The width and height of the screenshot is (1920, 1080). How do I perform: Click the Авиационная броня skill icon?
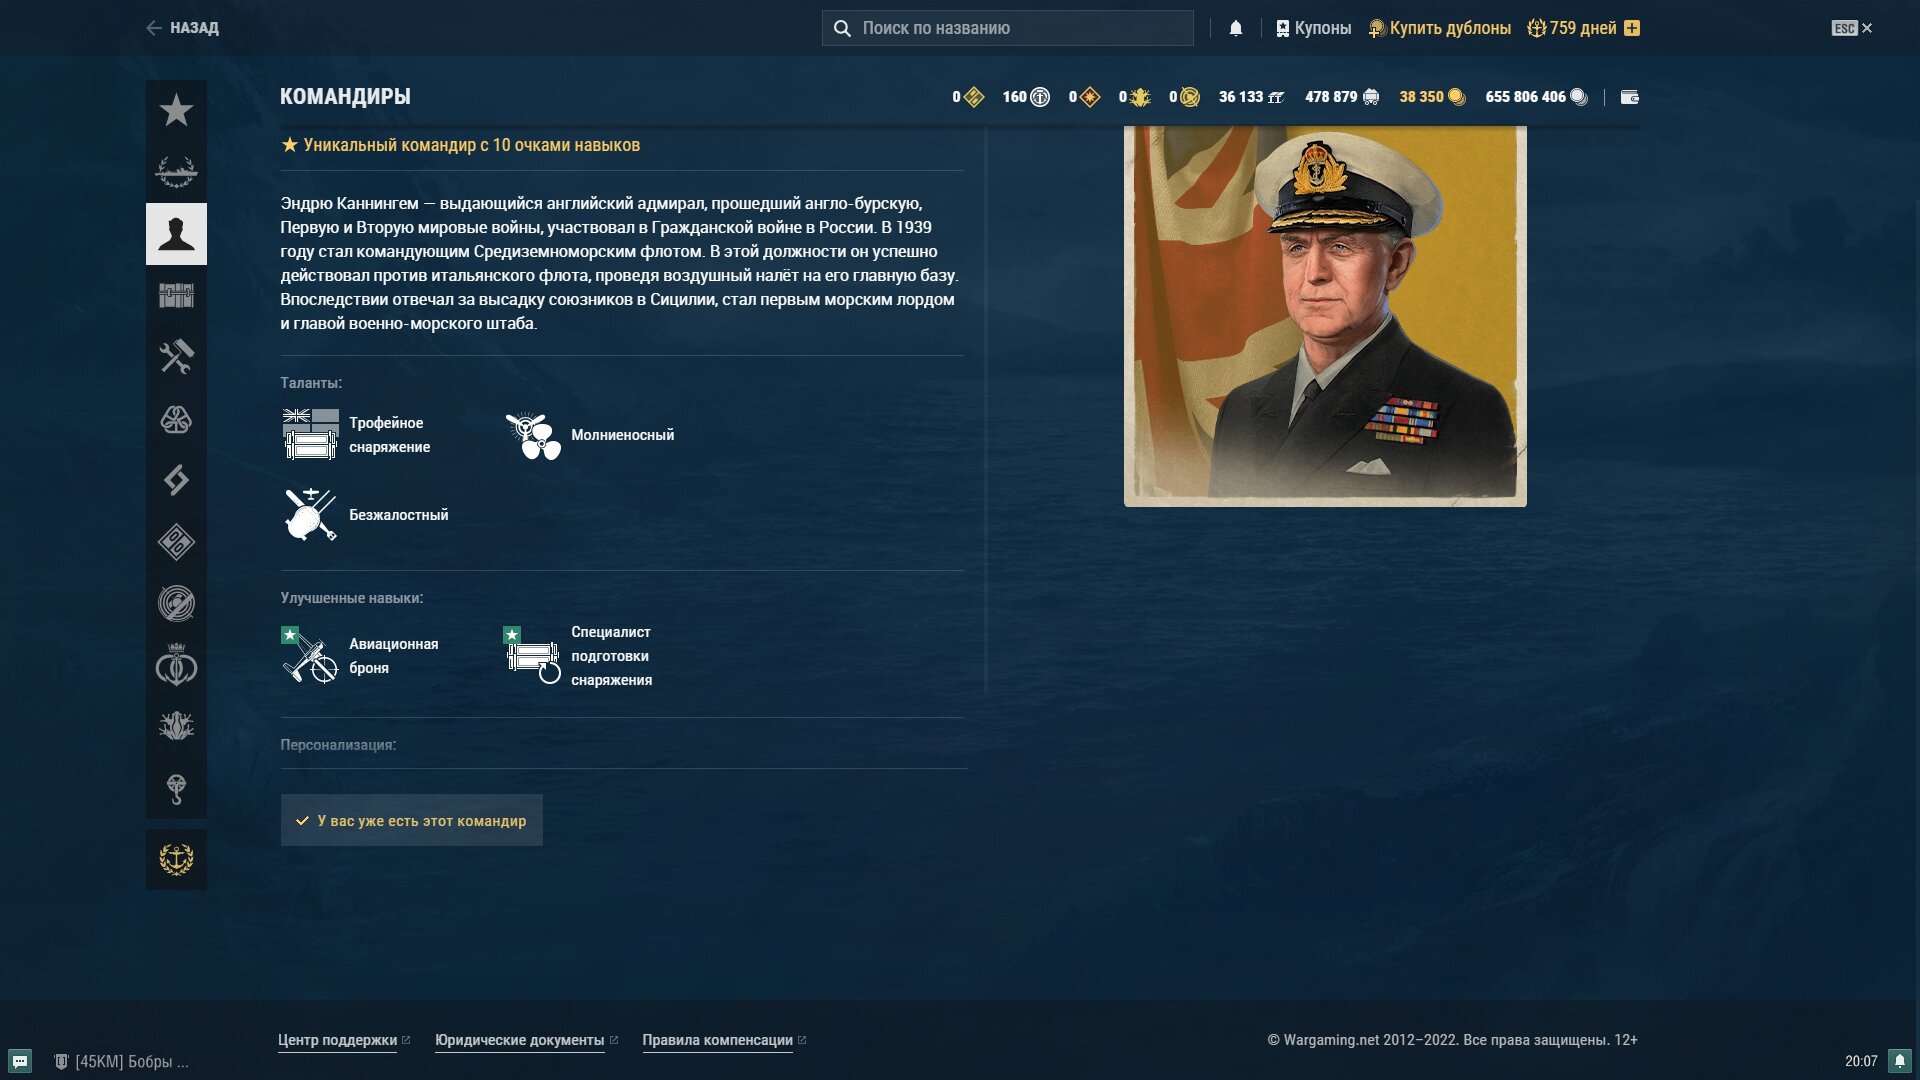[310, 655]
